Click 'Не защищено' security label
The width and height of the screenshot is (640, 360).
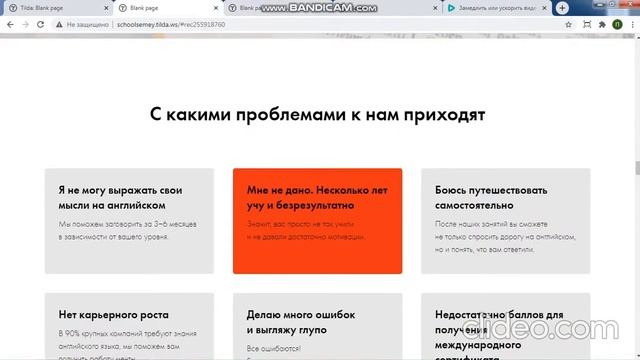(x=88, y=24)
